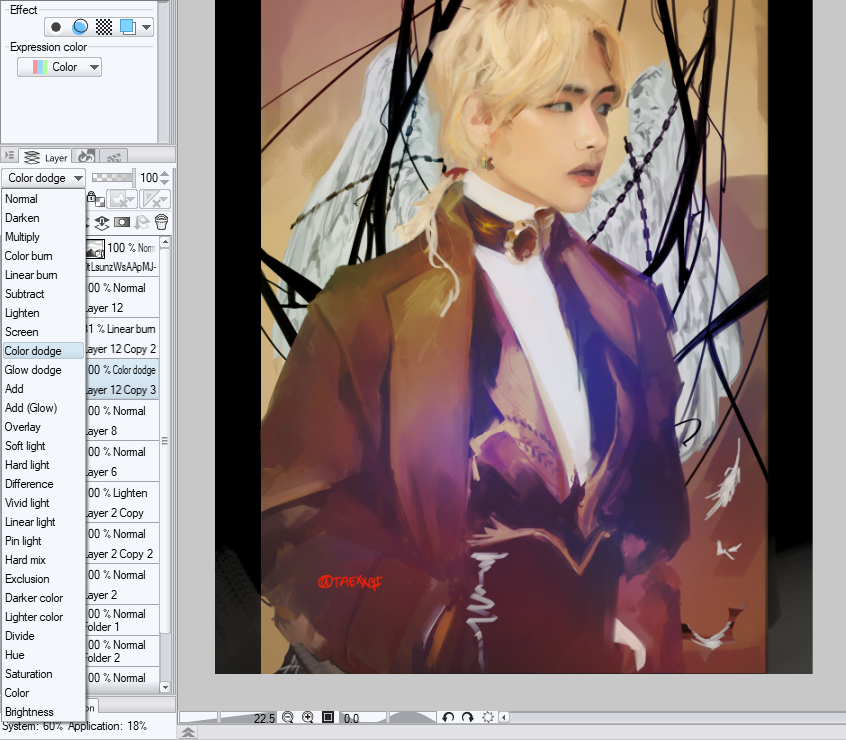The image size is (846, 740).
Task: Select Multiply blending mode
Action: (44, 237)
